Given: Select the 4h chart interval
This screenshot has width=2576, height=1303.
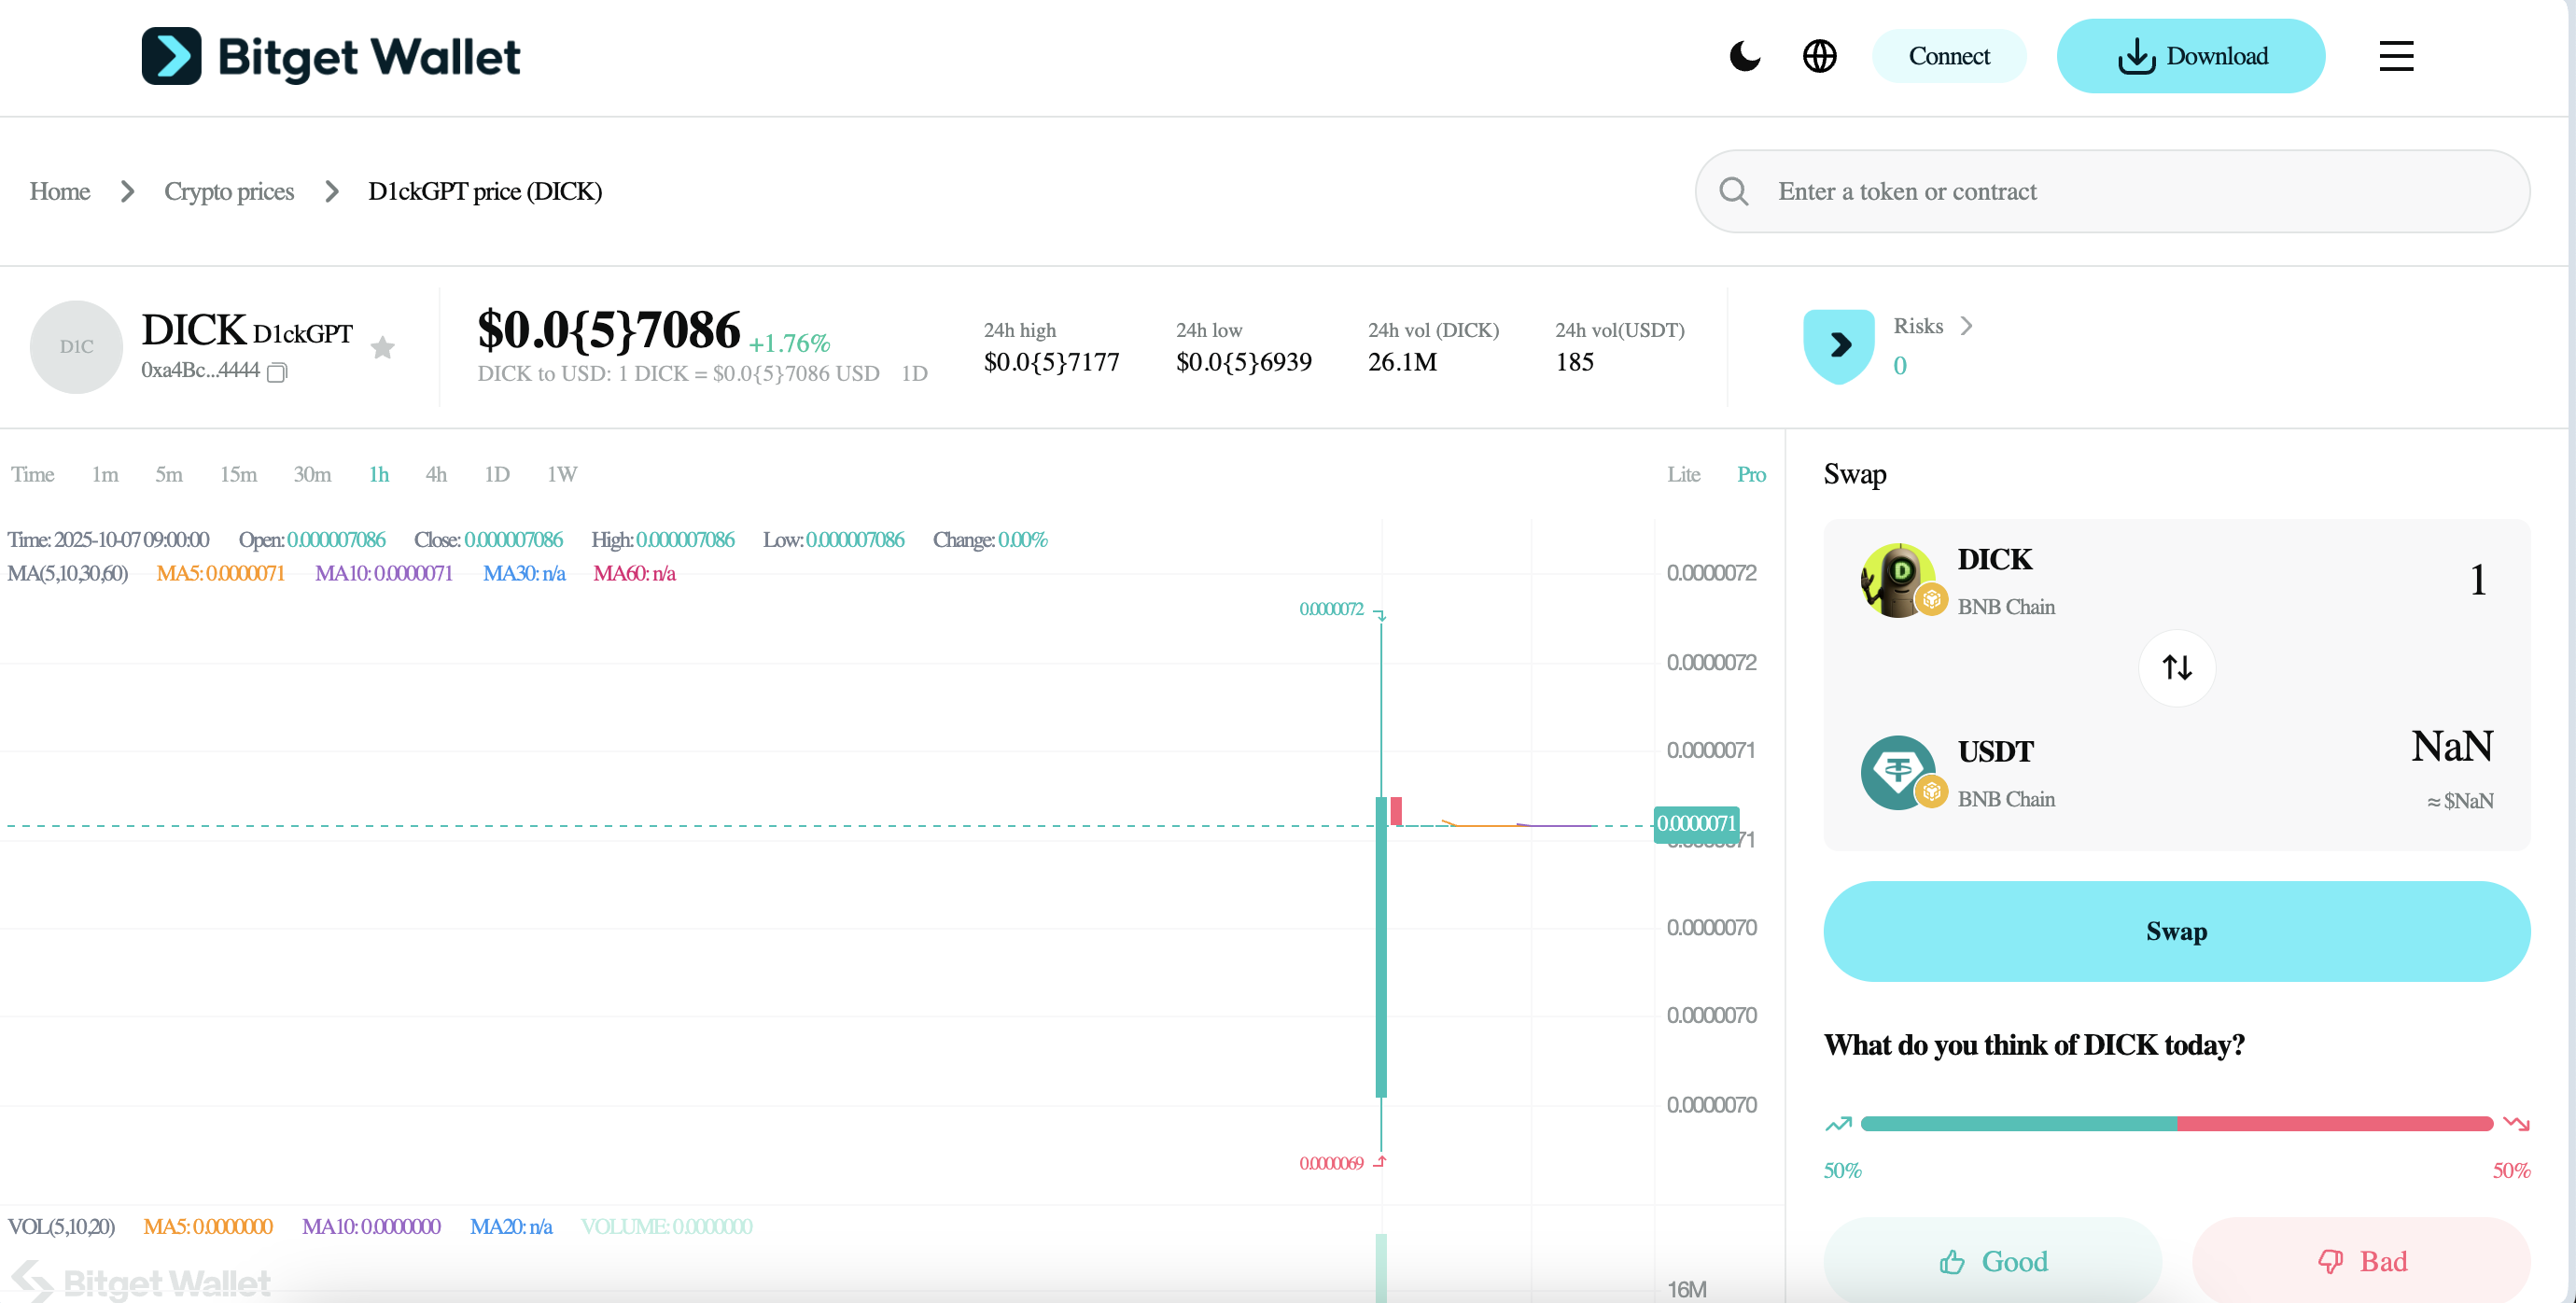Looking at the screenshot, I should [436, 474].
